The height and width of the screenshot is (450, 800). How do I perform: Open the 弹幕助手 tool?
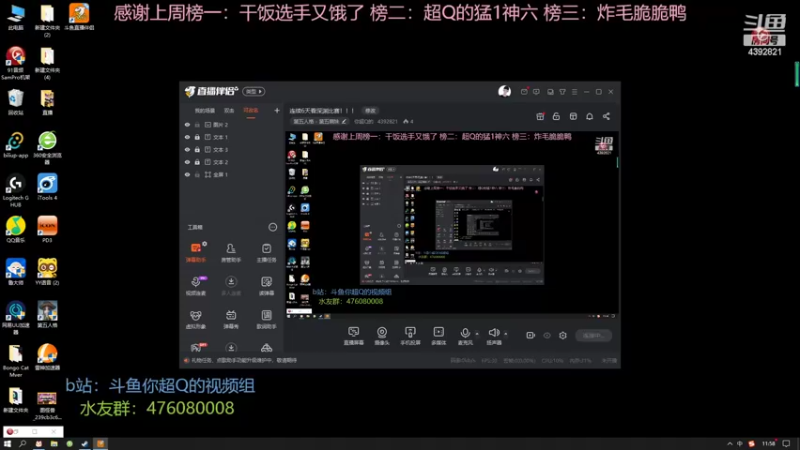tap(195, 253)
